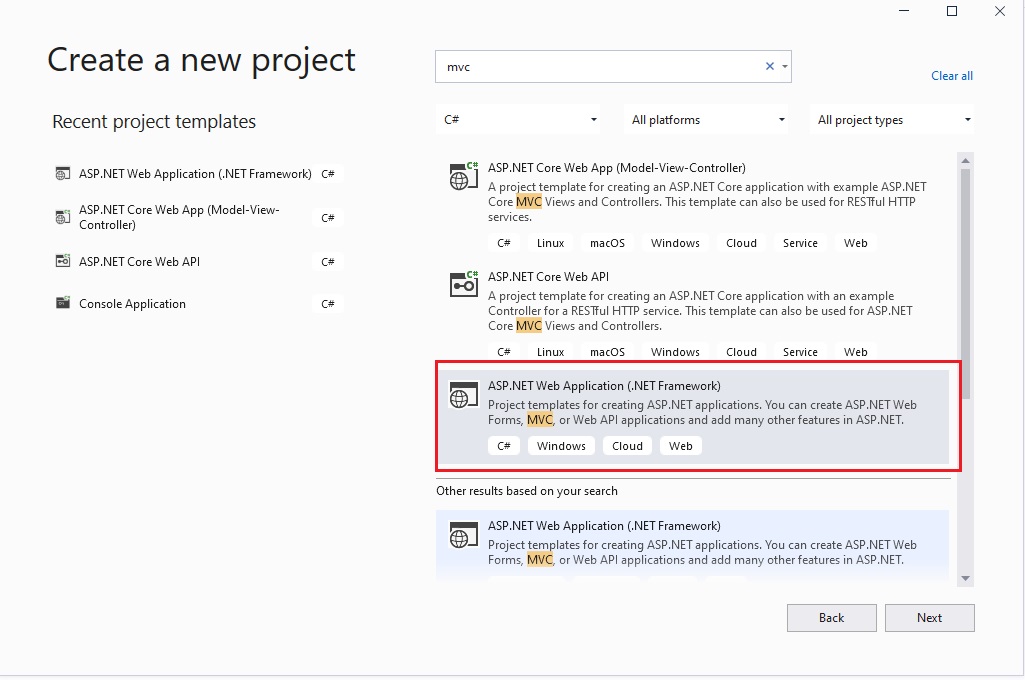Screen dimensions: 1025x680
Task: Click the recent ASP.NET Core Web API template icon
Action: coord(63,262)
